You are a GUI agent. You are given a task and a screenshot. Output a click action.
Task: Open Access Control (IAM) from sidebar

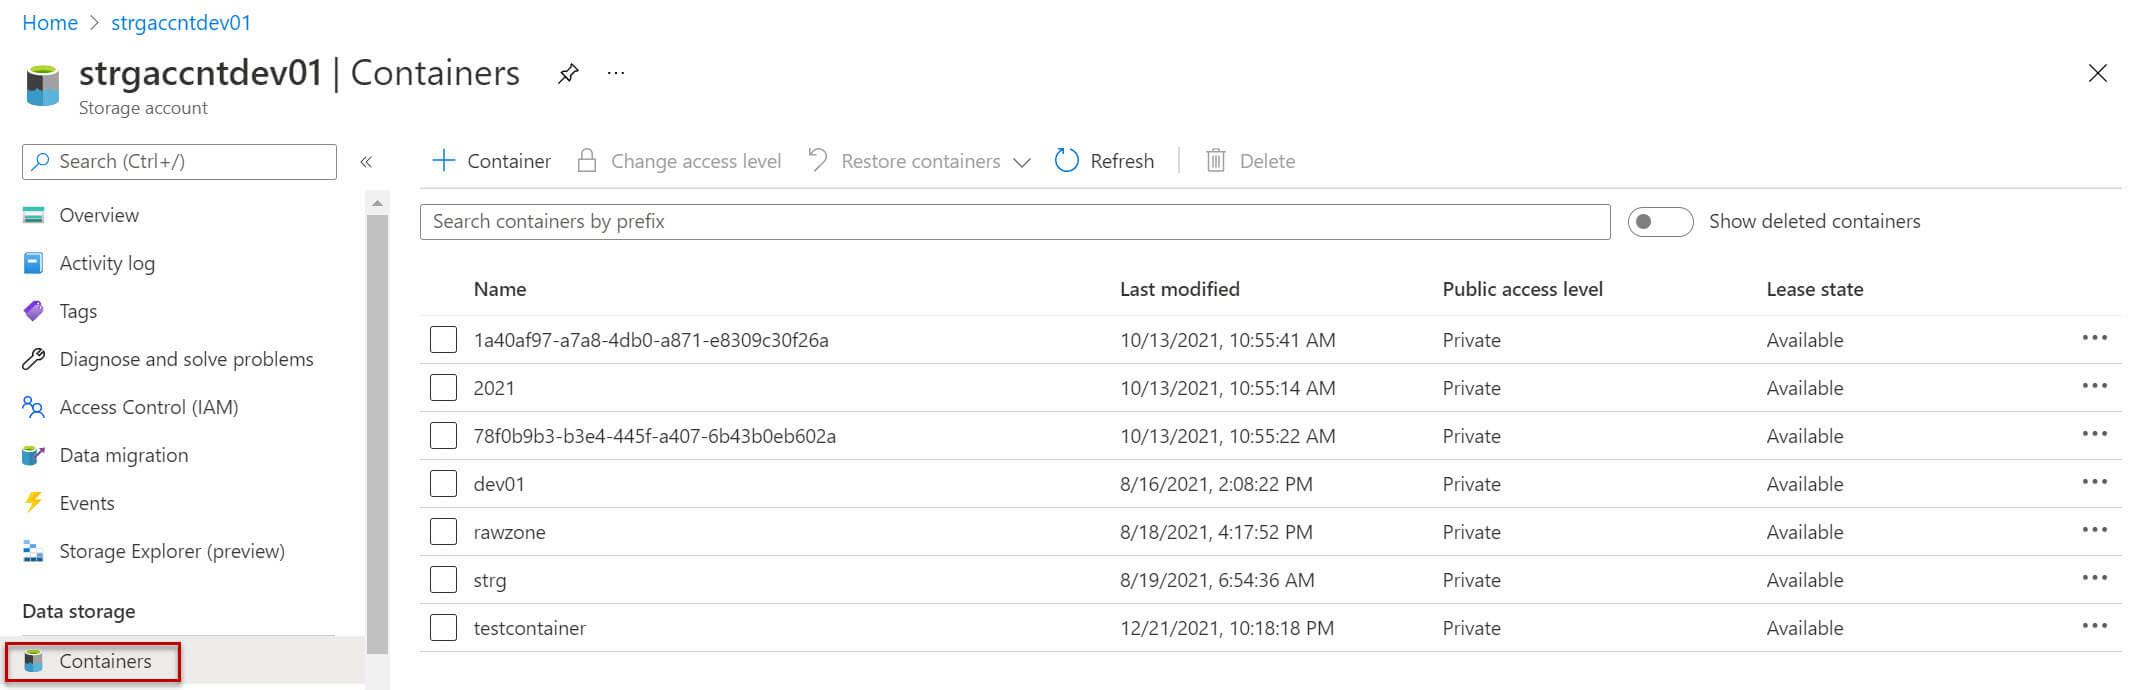[x=148, y=407]
